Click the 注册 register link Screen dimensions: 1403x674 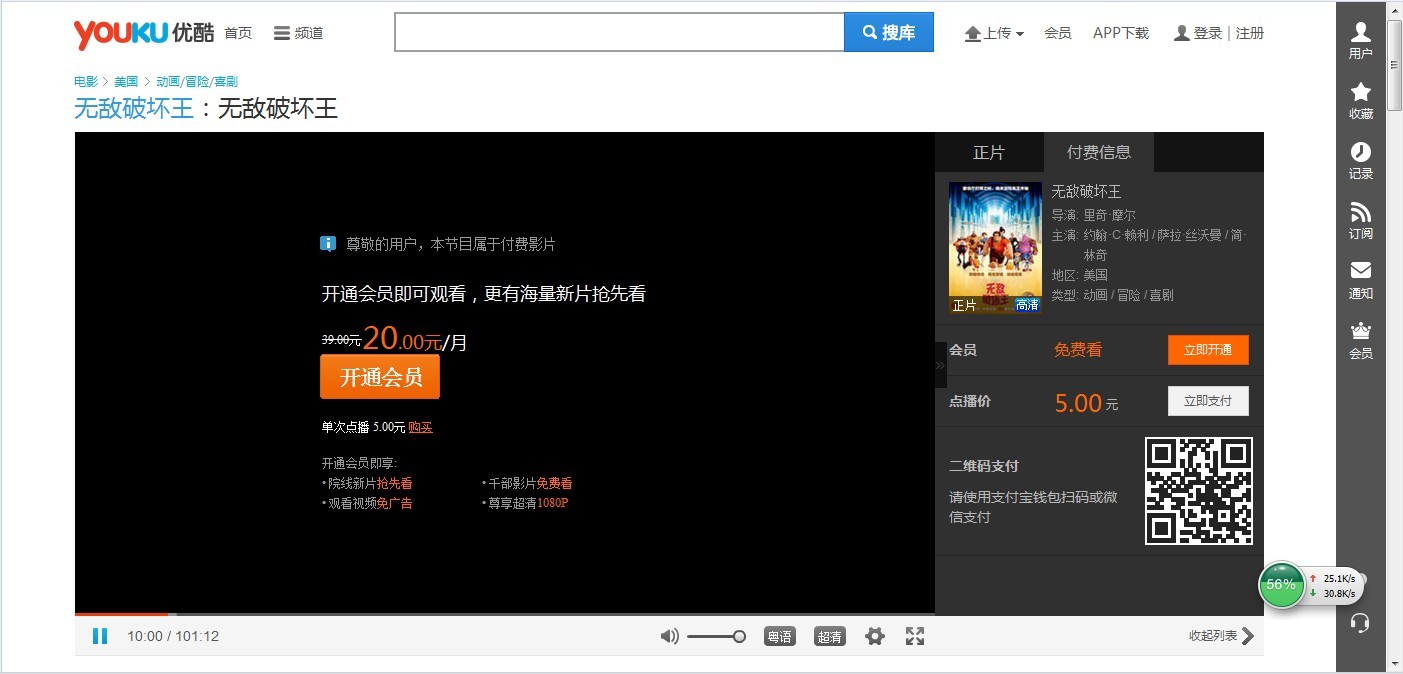point(1250,33)
